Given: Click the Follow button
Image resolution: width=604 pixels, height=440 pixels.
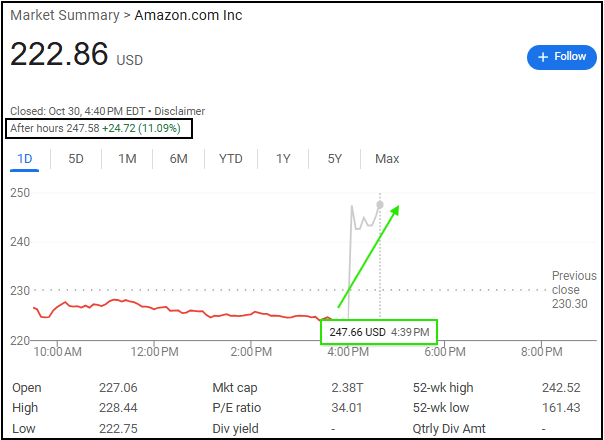Looking at the screenshot, I should (561, 57).
